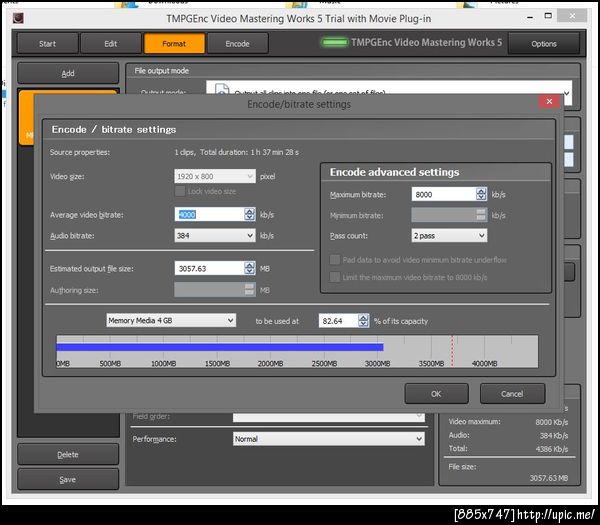This screenshot has height=525, width=600.
Task: Go to the Encode tab
Action: point(237,44)
